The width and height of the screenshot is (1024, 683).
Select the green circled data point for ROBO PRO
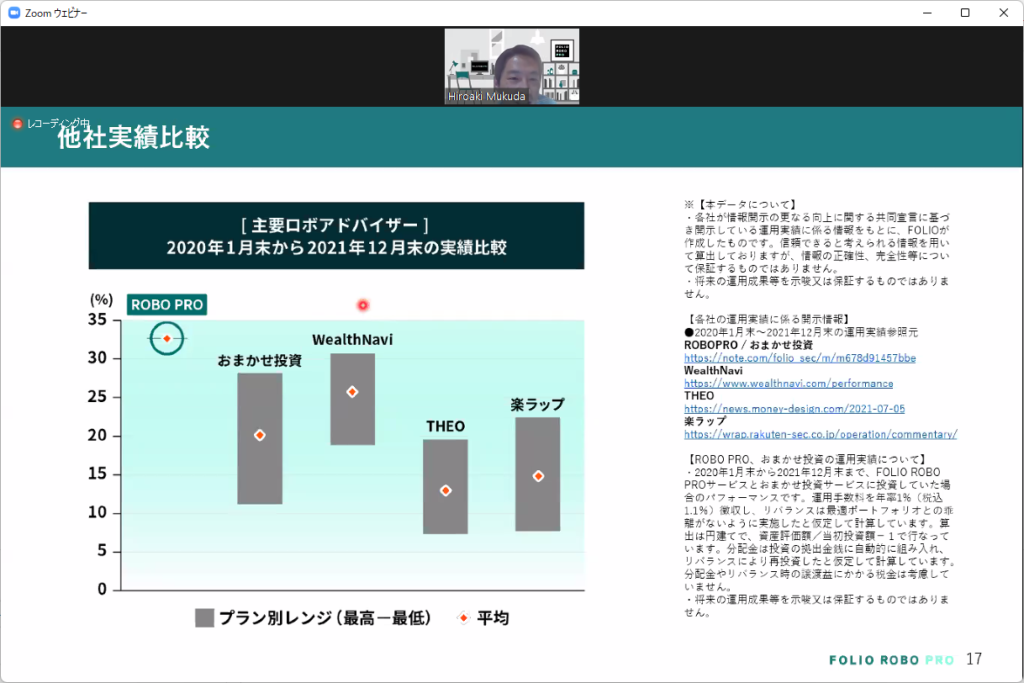[x=166, y=338]
